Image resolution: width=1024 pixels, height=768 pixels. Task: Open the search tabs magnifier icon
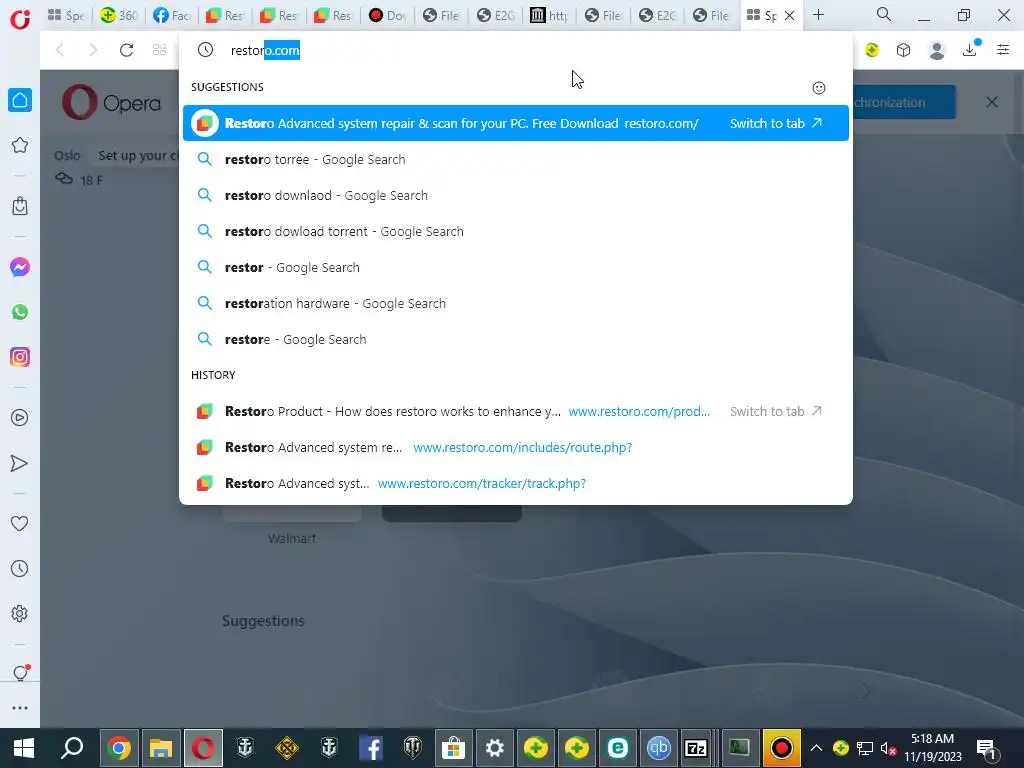point(884,14)
